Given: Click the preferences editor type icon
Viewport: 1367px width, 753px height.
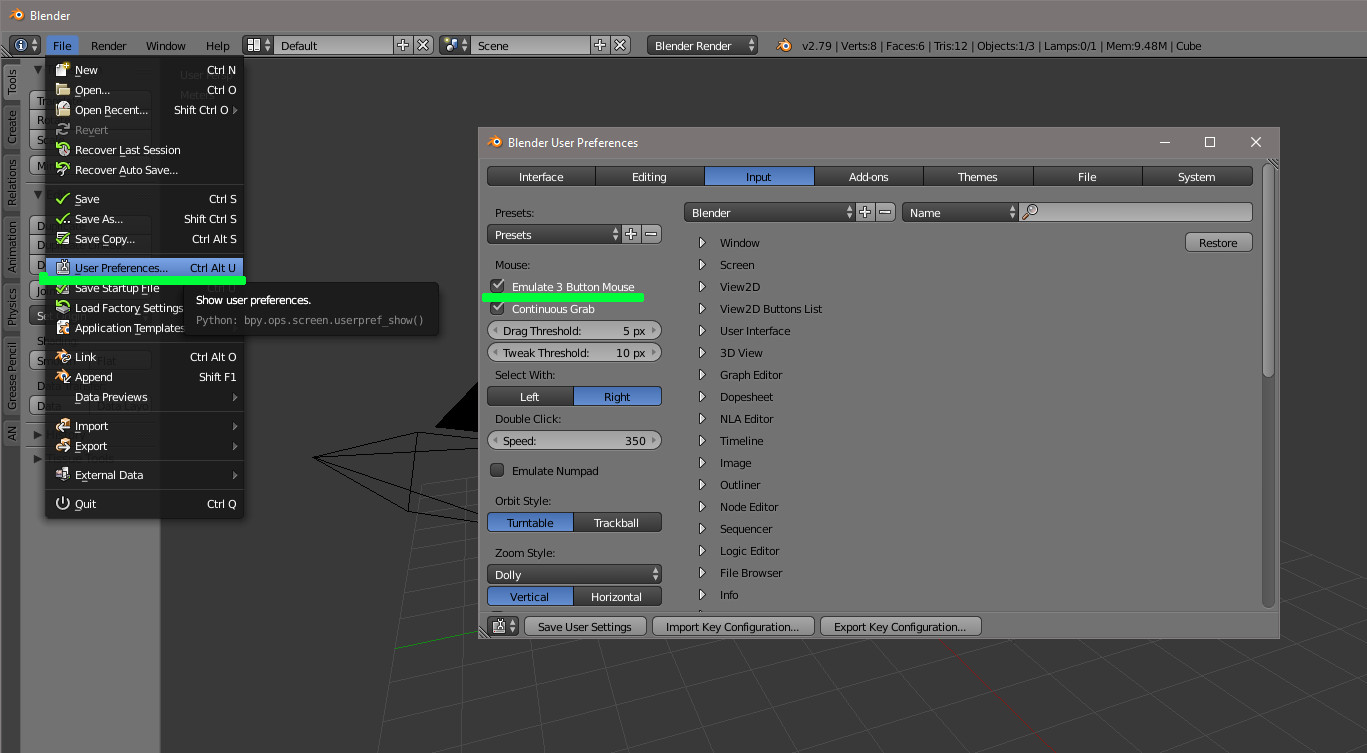Looking at the screenshot, I should (x=503, y=627).
